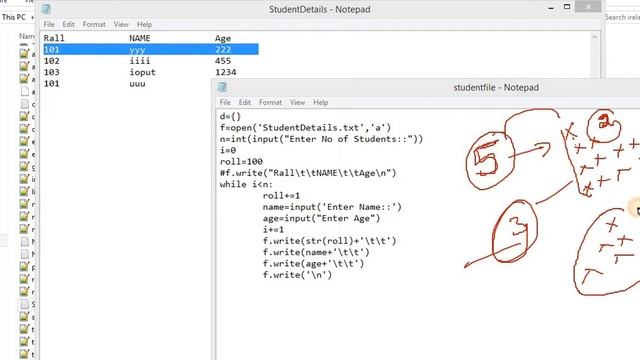Click the f.write(age+'\t\t') line

(313, 264)
